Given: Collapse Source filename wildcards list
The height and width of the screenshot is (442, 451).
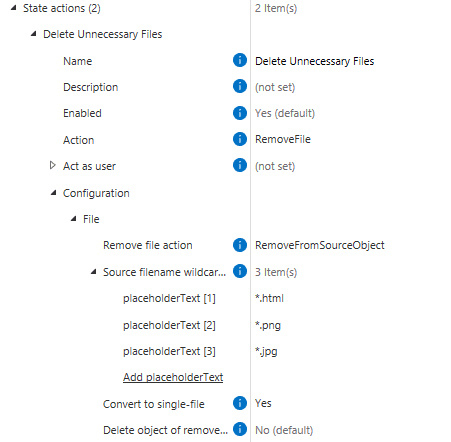Looking at the screenshot, I should coord(94,272).
